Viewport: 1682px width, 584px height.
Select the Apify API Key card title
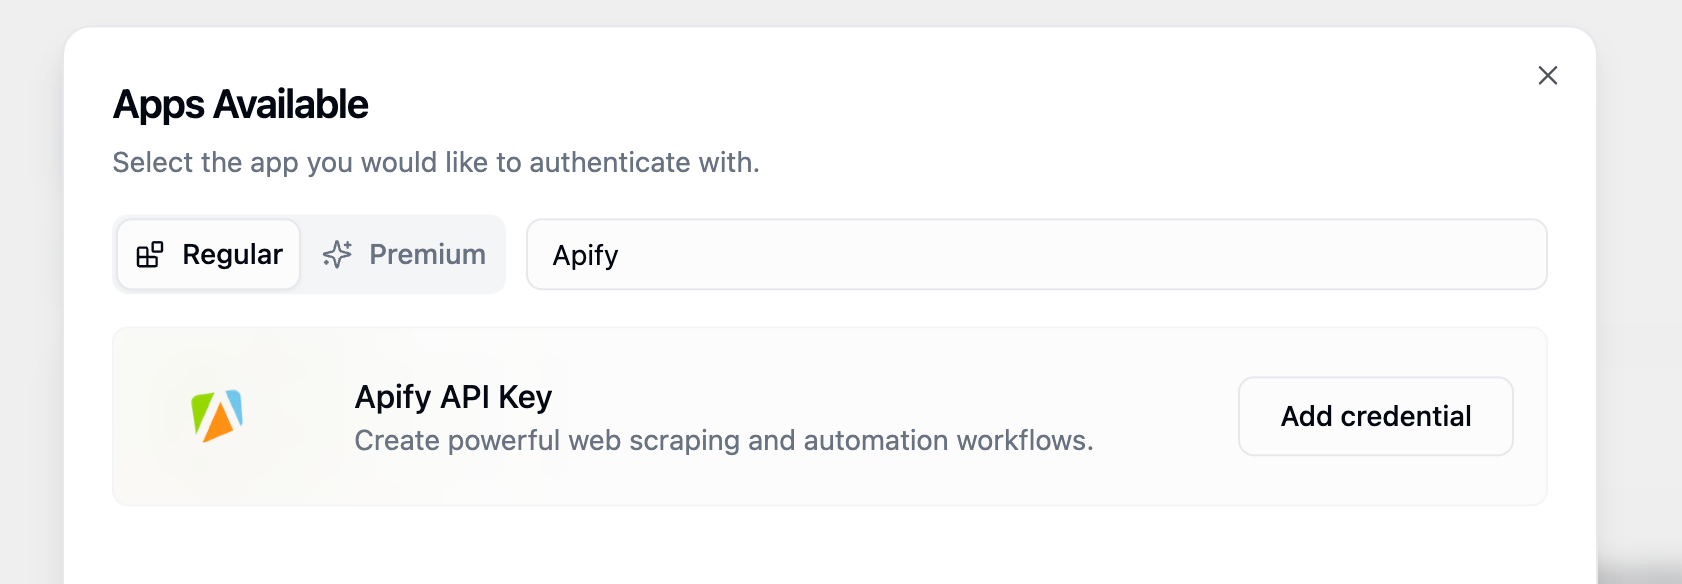(453, 396)
